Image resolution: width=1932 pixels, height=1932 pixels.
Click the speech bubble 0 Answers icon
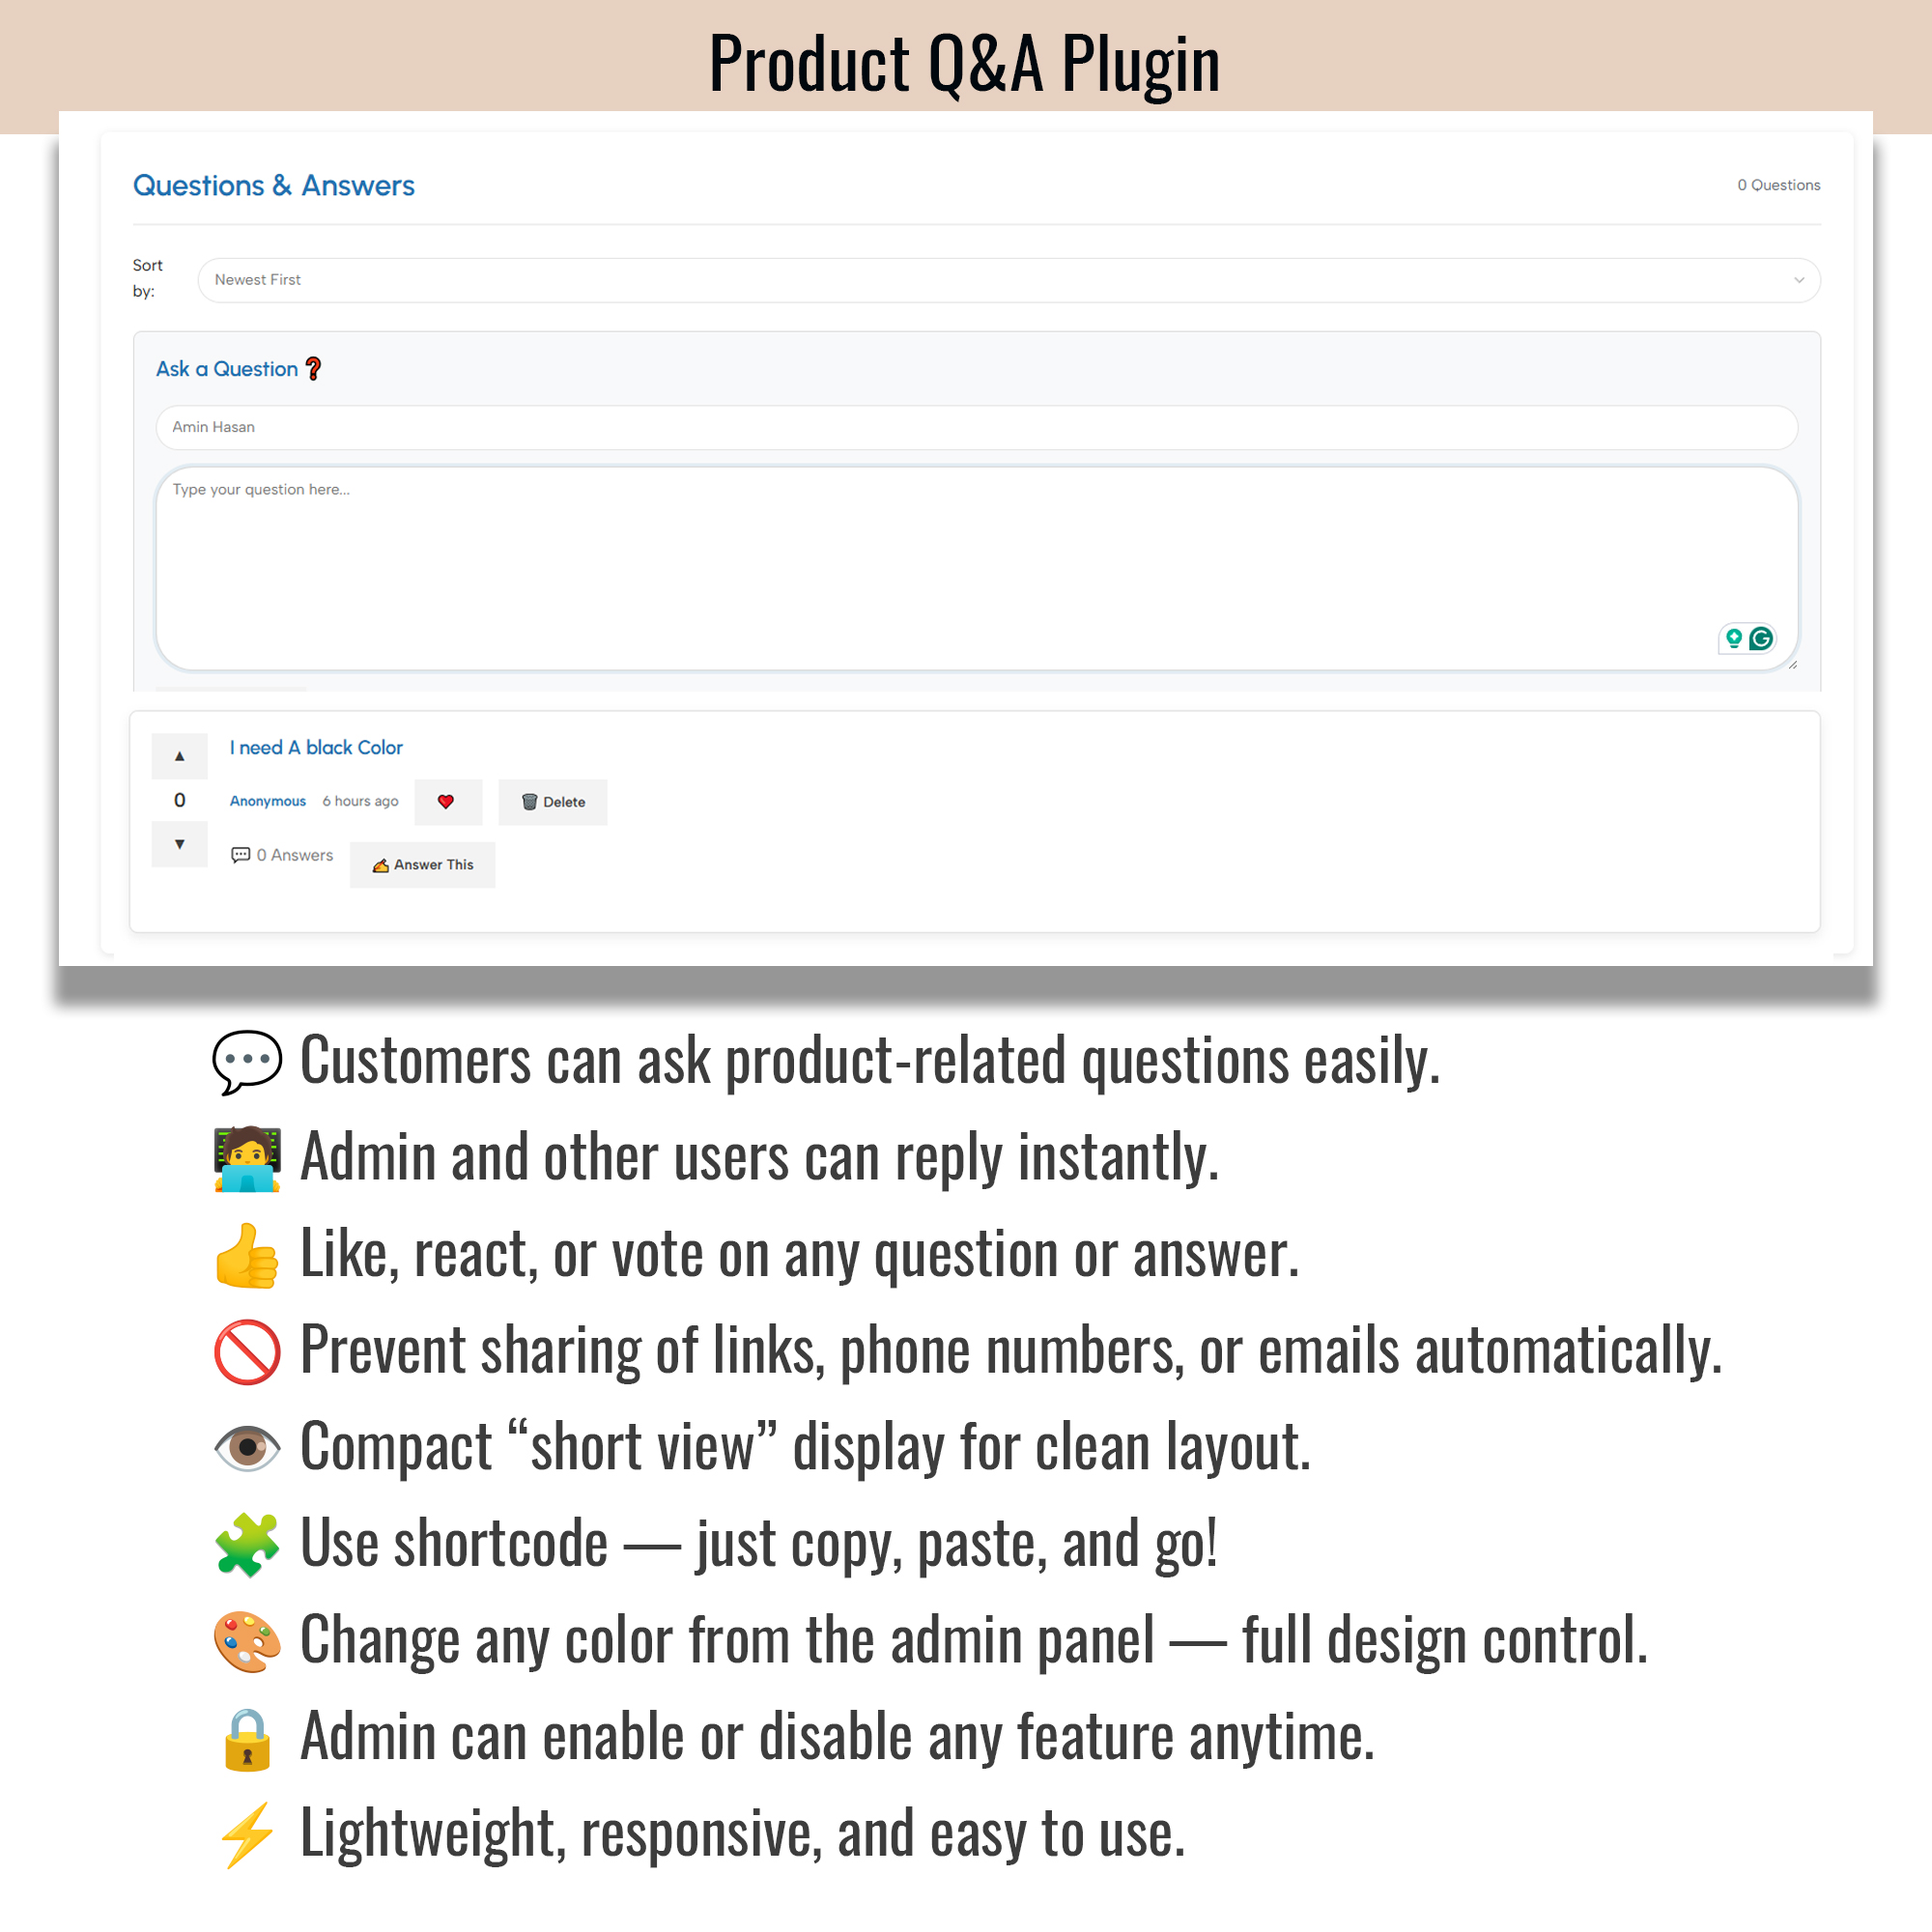[x=241, y=855]
